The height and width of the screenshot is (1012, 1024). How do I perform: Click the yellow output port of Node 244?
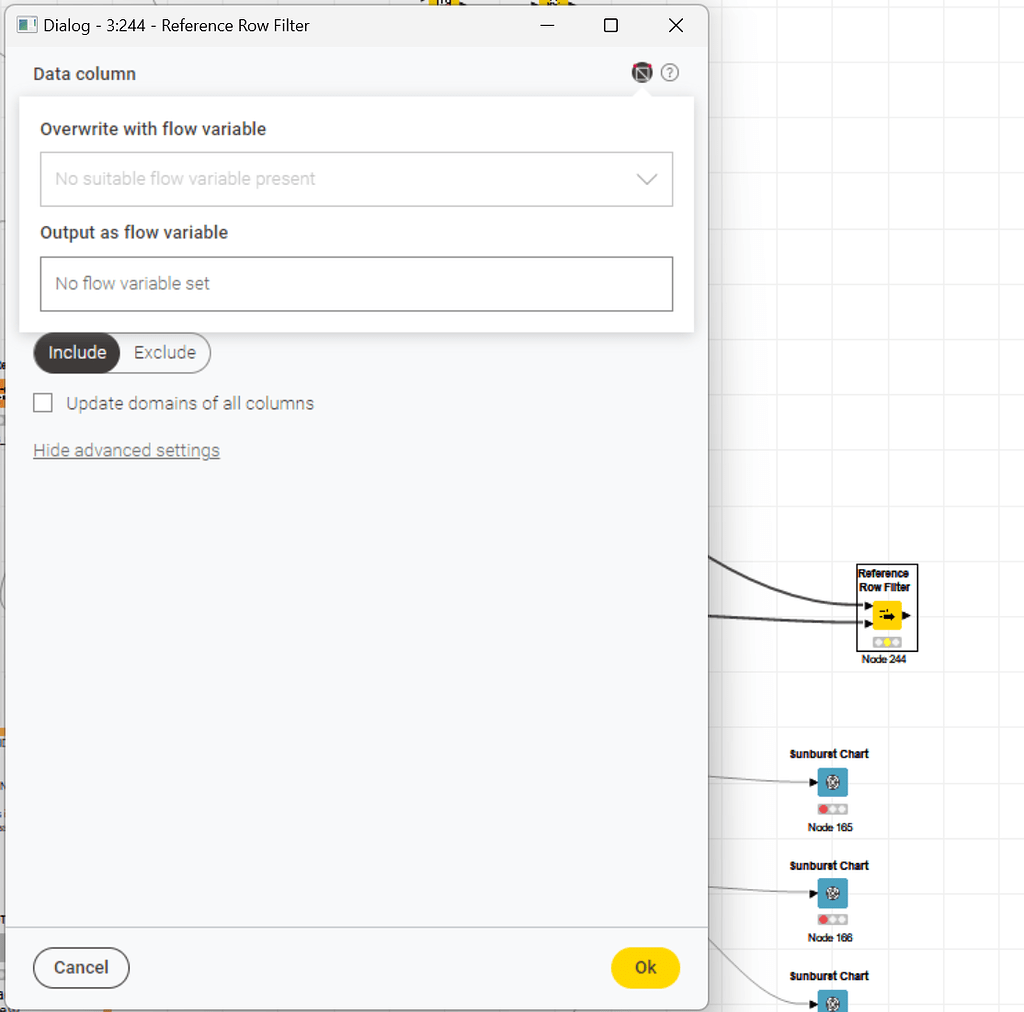point(907,616)
